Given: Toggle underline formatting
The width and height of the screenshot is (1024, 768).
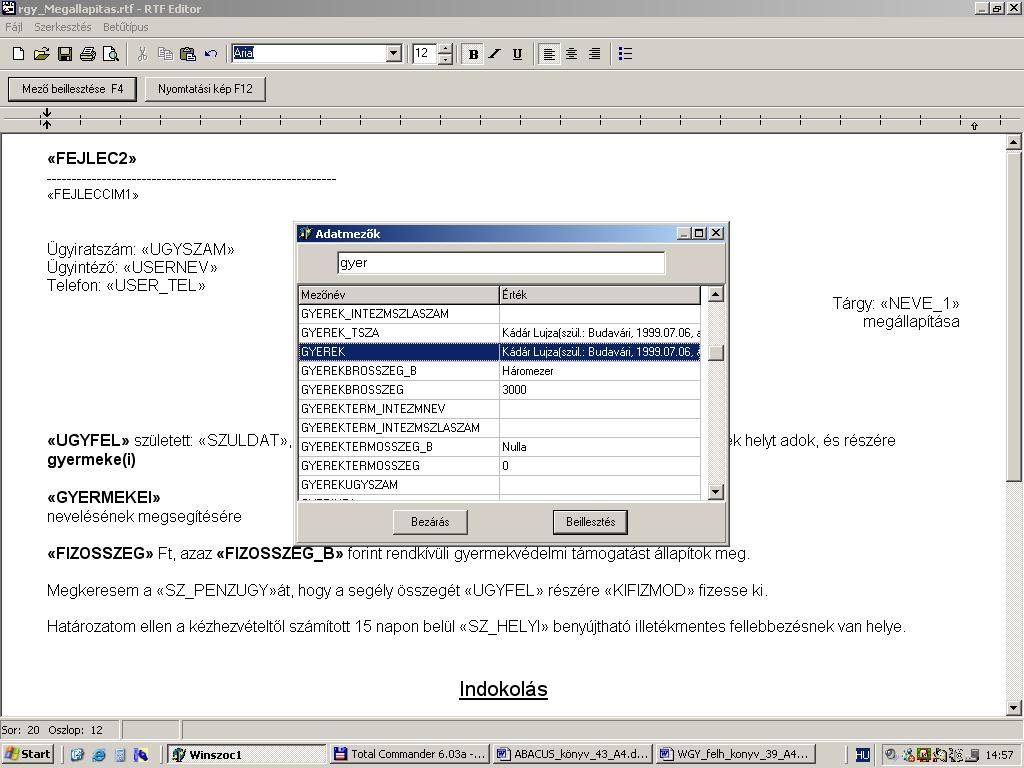Looking at the screenshot, I should pyautogui.click(x=517, y=54).
